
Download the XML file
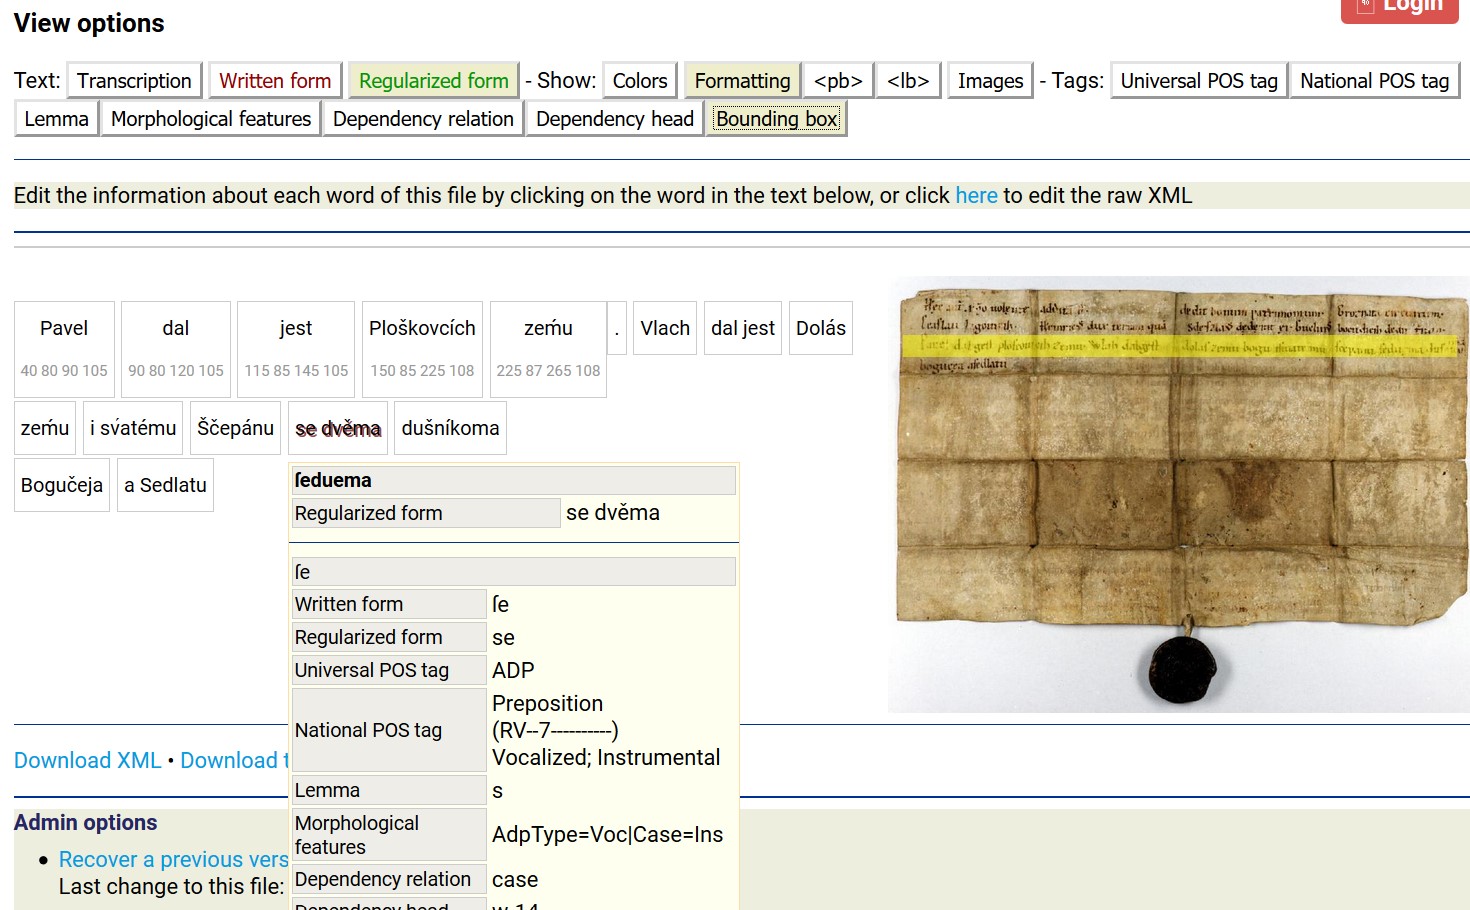point(88,760)
